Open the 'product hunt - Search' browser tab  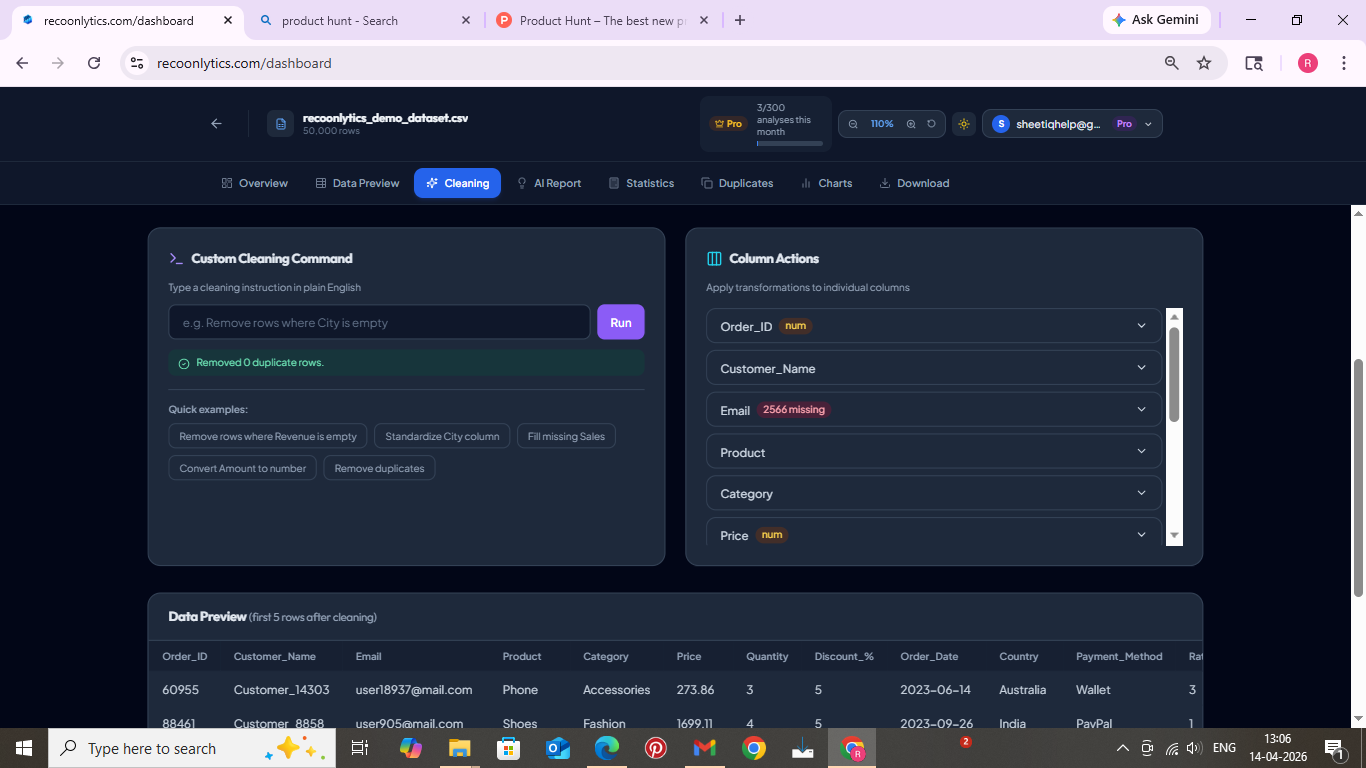tap(366, 20)
